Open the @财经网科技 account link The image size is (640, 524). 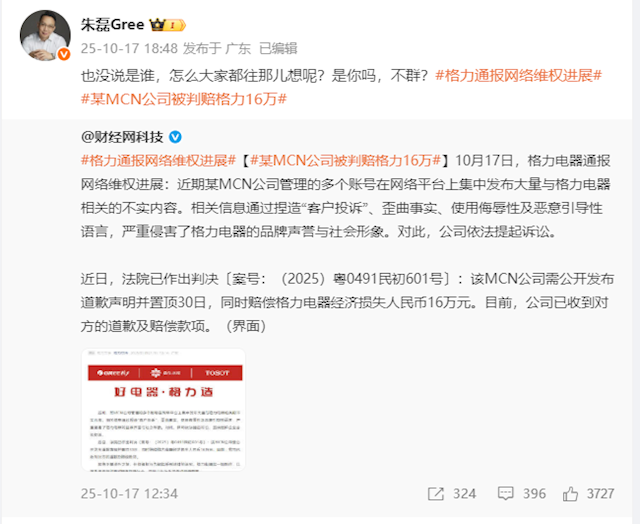click(x=122, y=137)
